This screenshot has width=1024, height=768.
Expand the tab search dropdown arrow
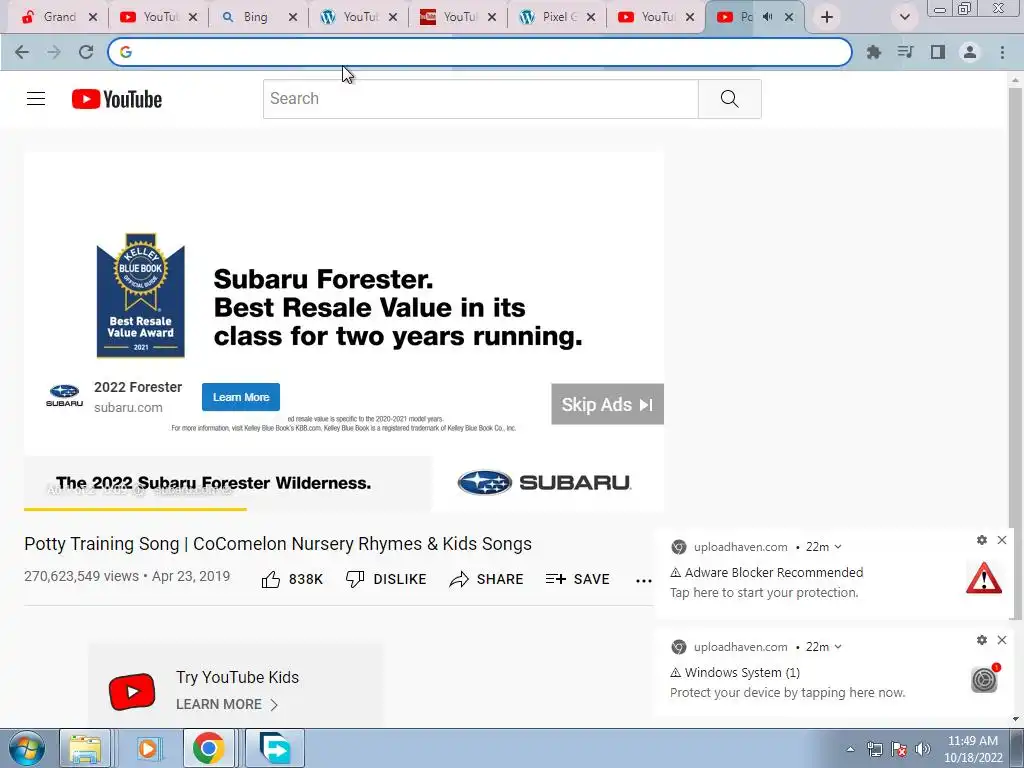click(x=904, y=17)
